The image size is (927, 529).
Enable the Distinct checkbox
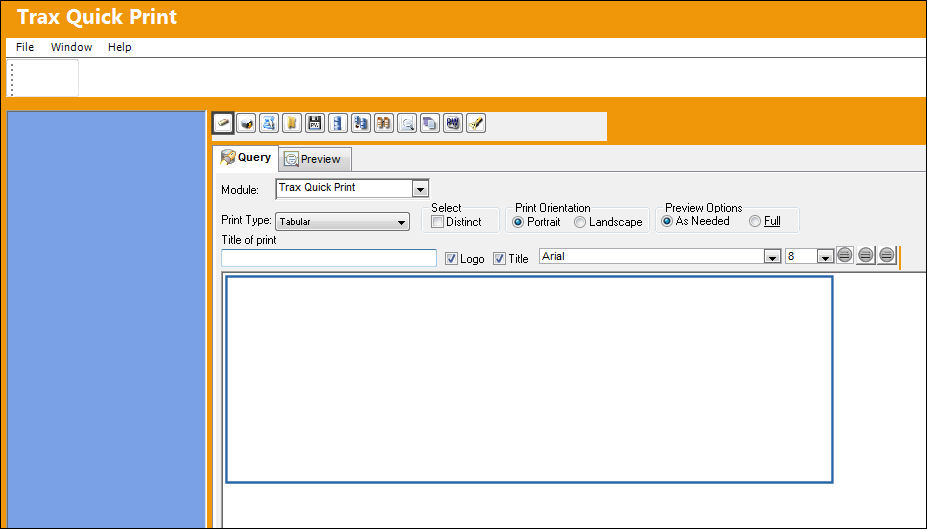437,222
